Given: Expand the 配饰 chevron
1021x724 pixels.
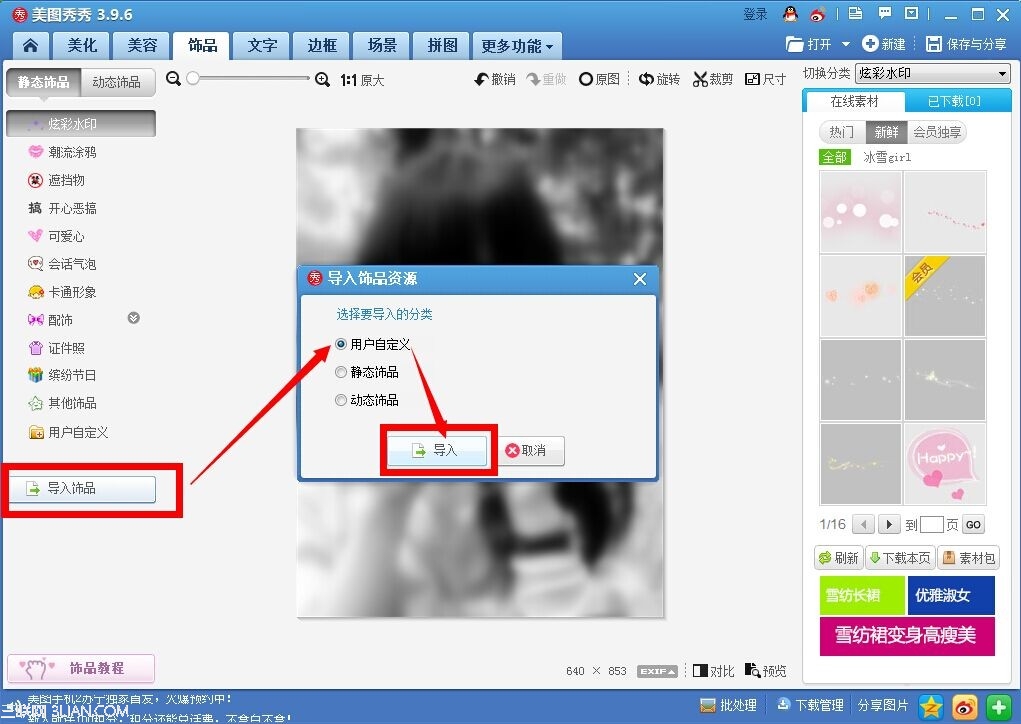Looking at the screenshot, I should [x=133, y=318].
